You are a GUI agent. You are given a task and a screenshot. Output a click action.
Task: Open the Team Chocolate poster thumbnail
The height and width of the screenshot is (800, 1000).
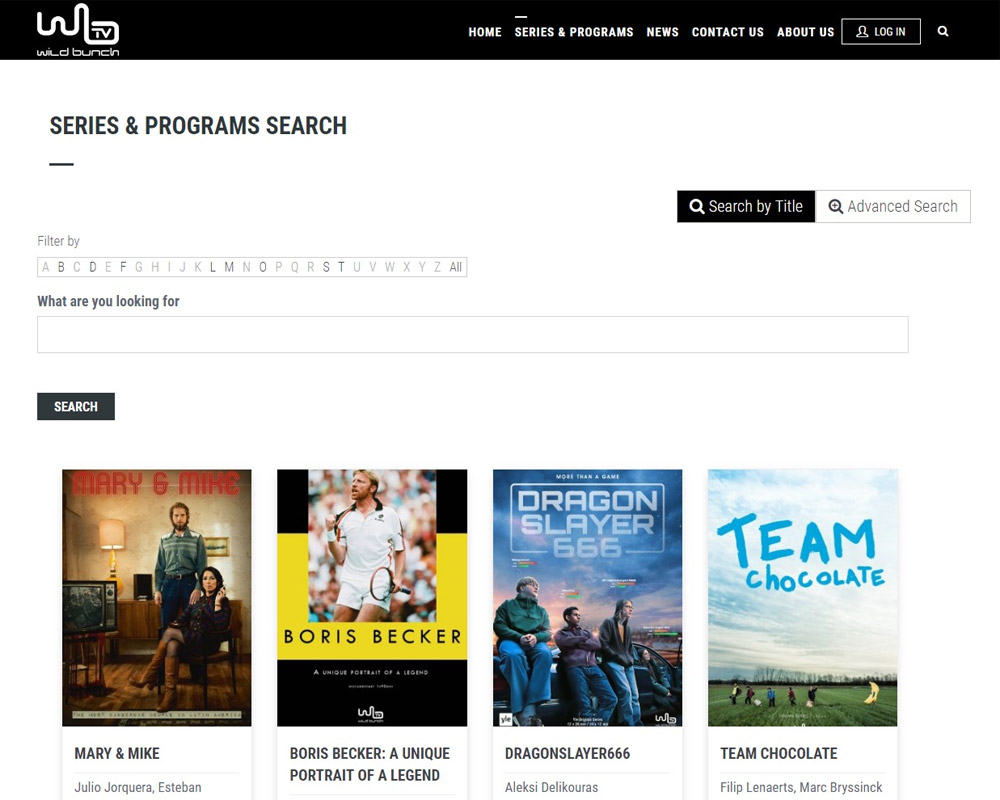click(x=803, y=598)
